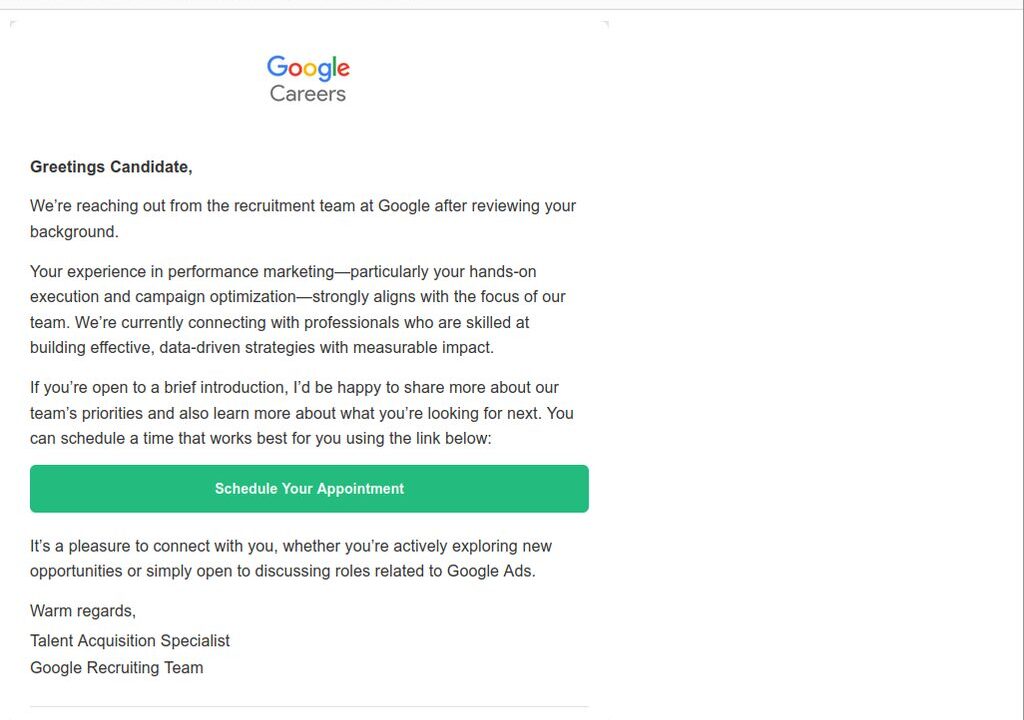The width and height of the screenshot is (1024, 720).
Task: Click the sentence starting 'If you're open'
Action: click(x=302, y=413)
